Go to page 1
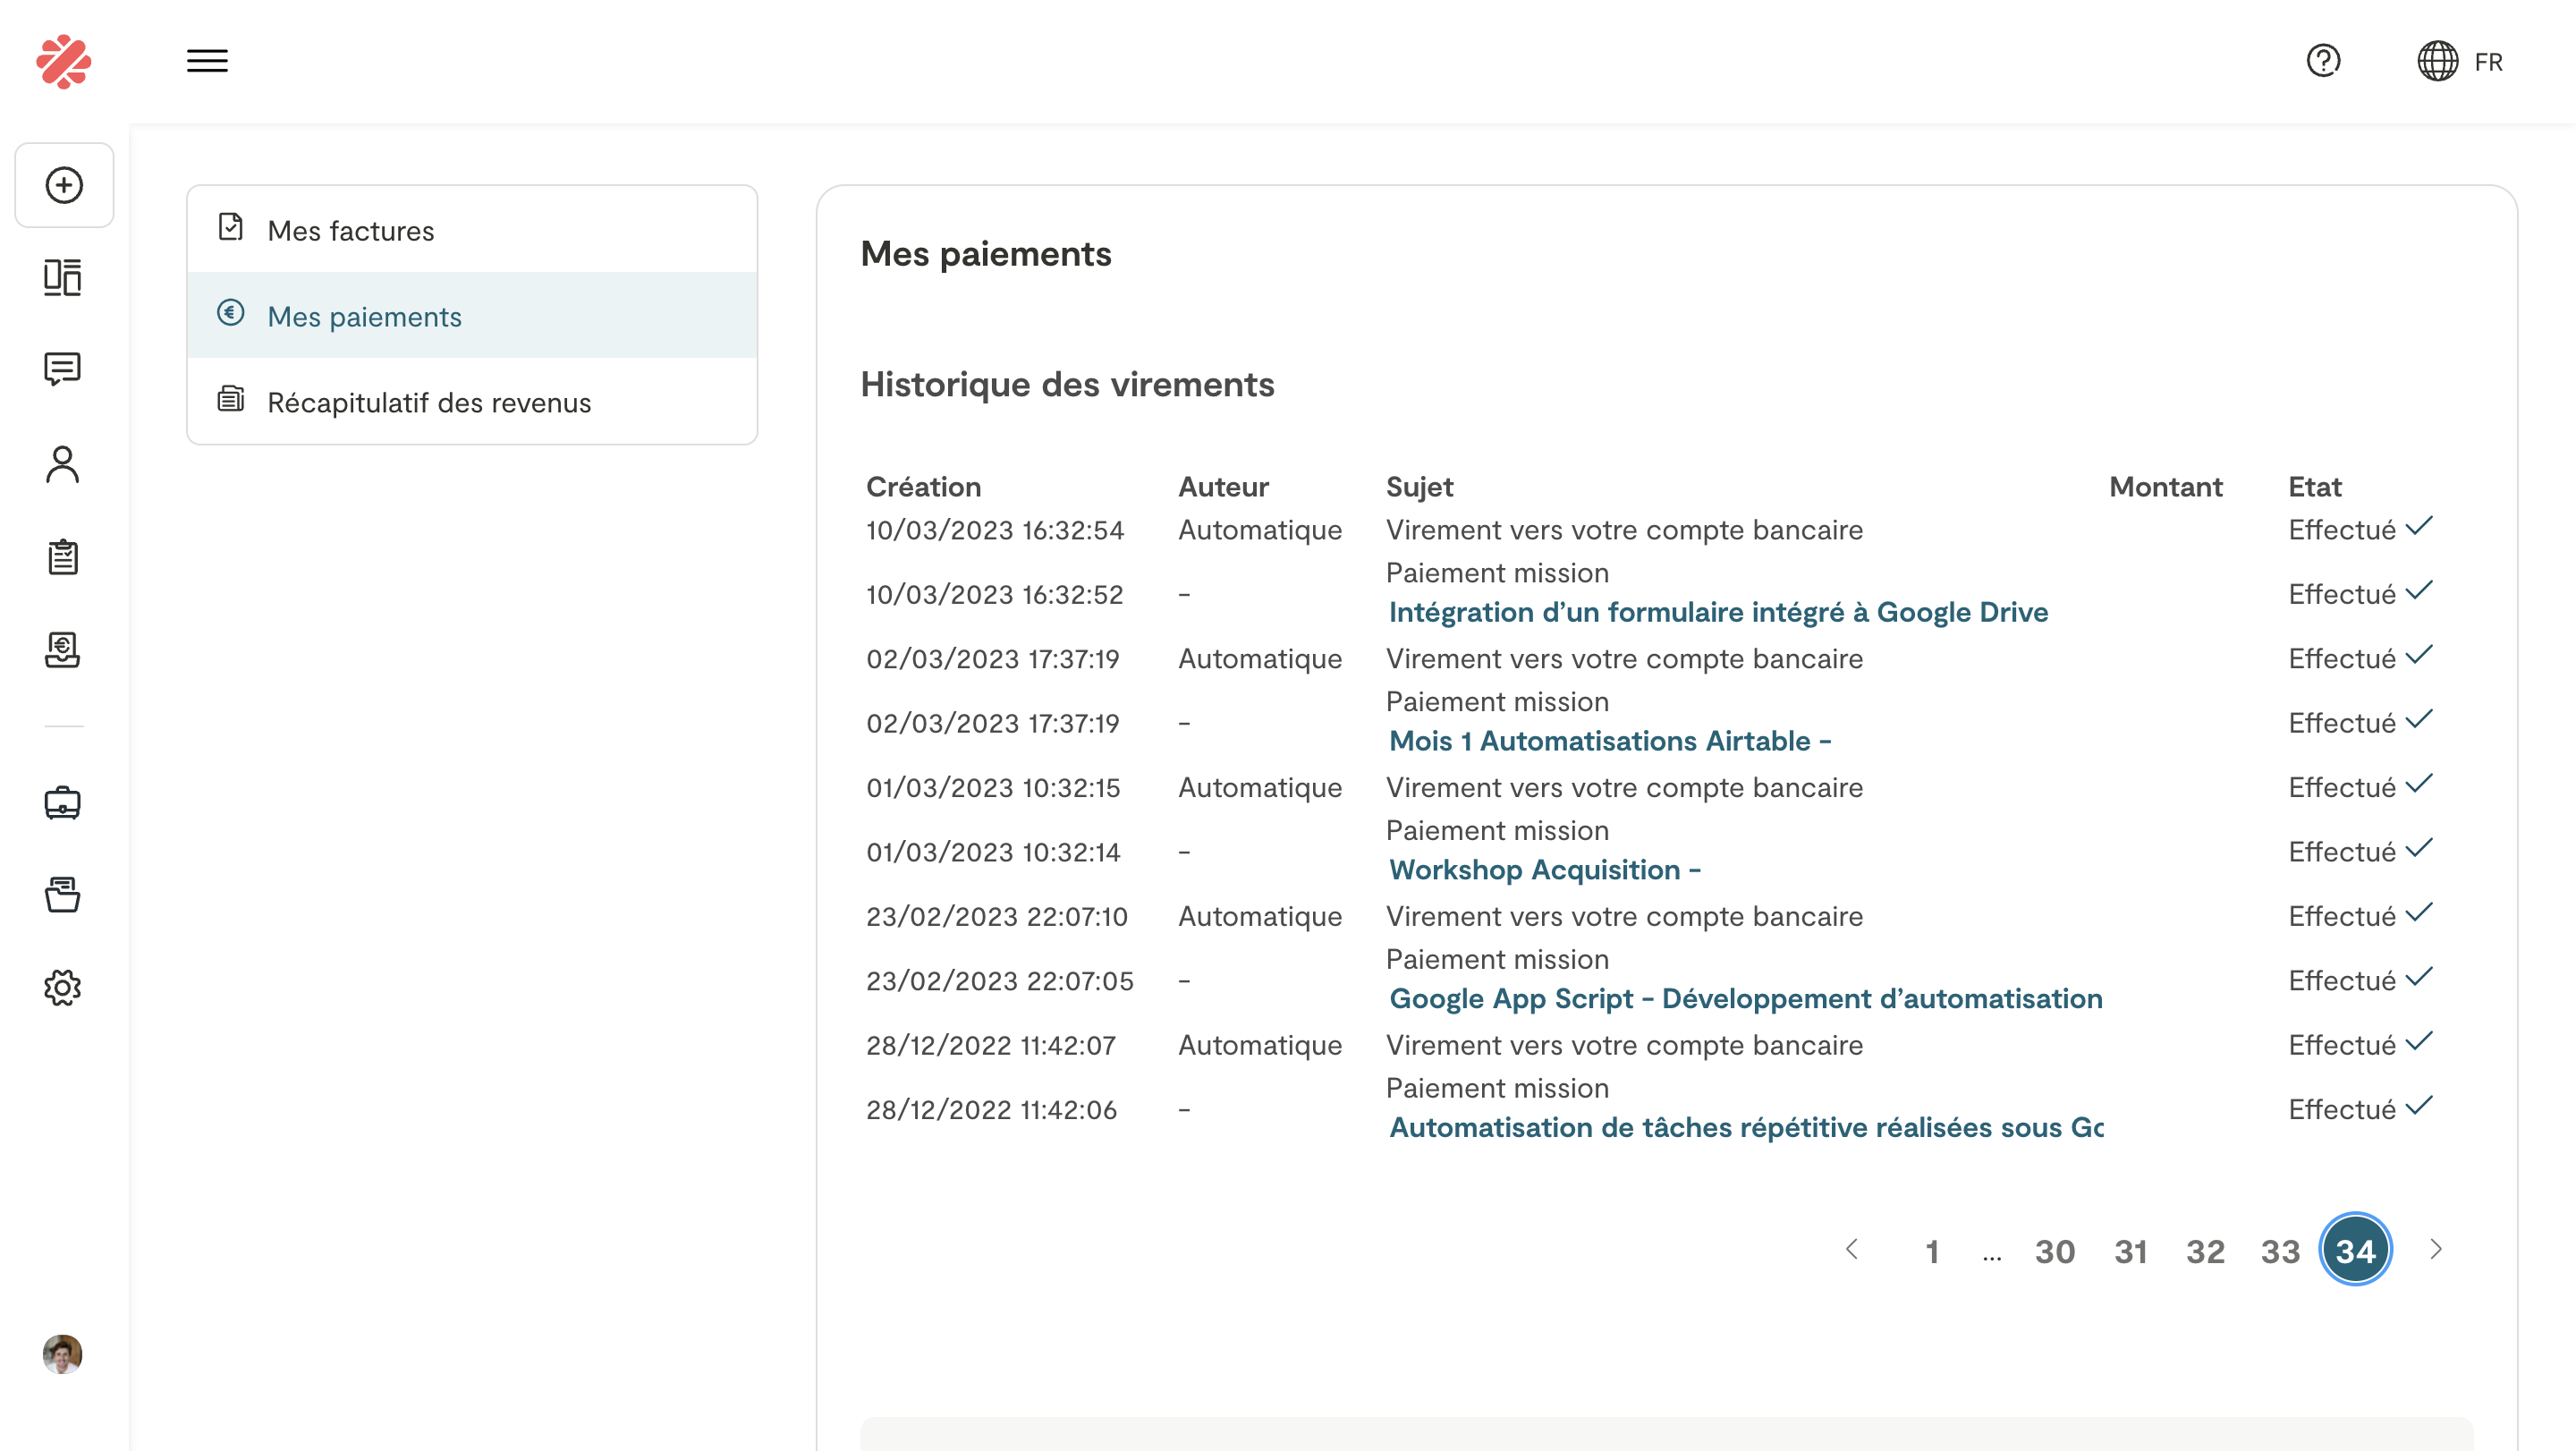 pyautogui.click(x=1932, y=1252)
